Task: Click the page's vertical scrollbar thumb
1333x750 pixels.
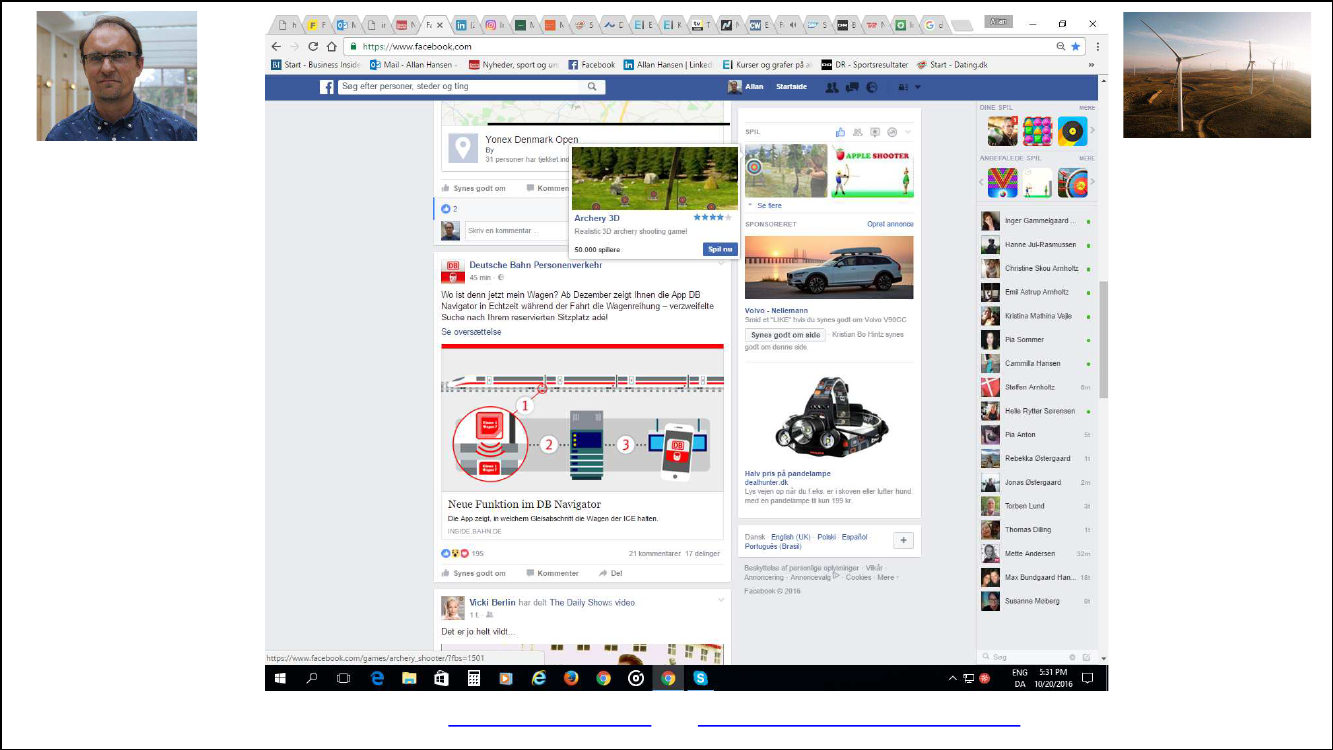Action: click(x=1103, y=340)
